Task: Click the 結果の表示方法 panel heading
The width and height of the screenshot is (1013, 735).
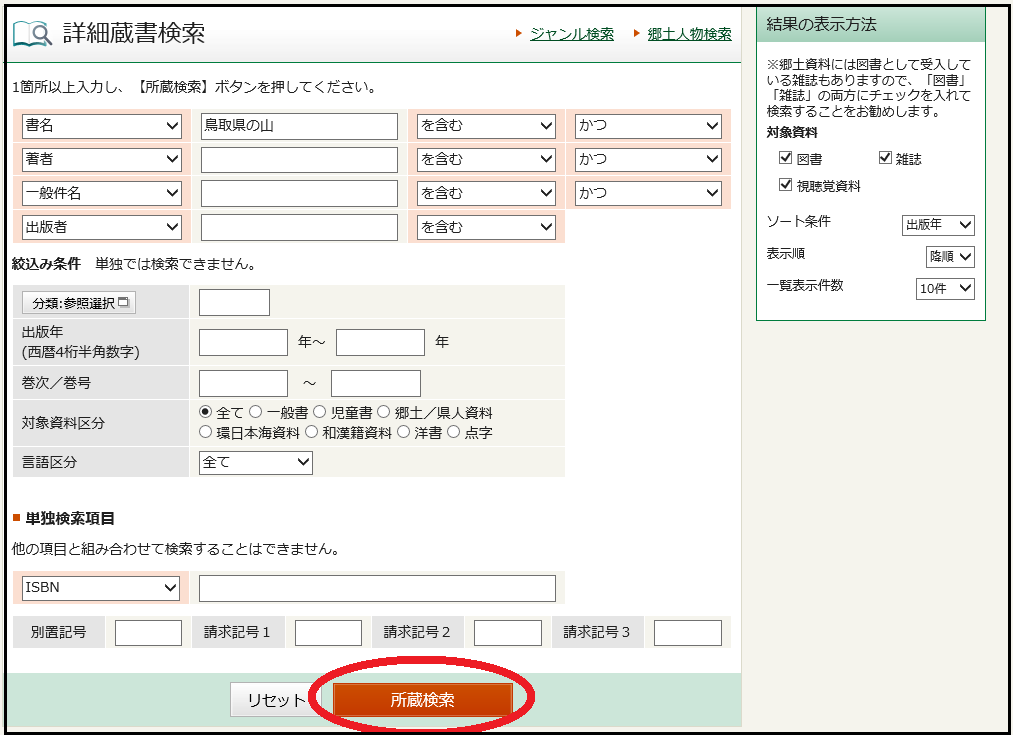Action: (821, 25)
